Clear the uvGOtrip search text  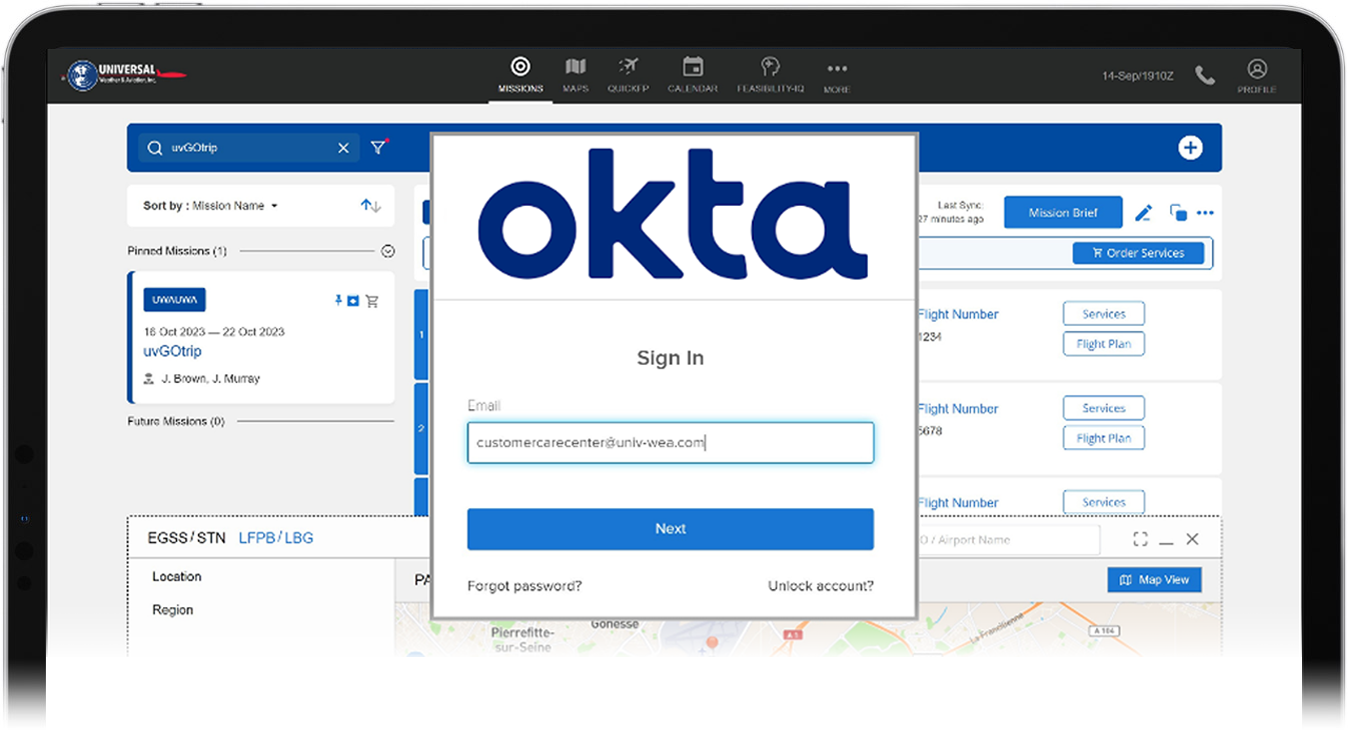pyautogui.click(x=343, y=148)
